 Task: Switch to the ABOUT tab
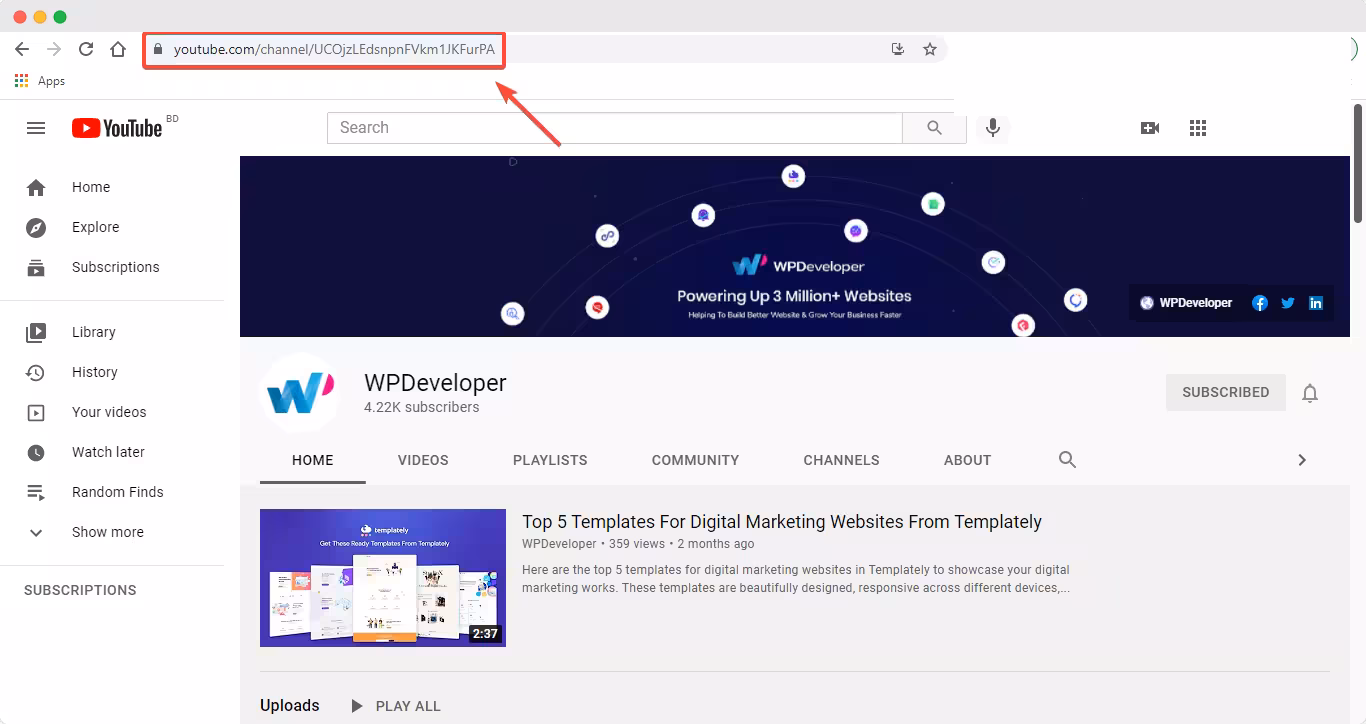pyautogui.click(x=967, y=460)
